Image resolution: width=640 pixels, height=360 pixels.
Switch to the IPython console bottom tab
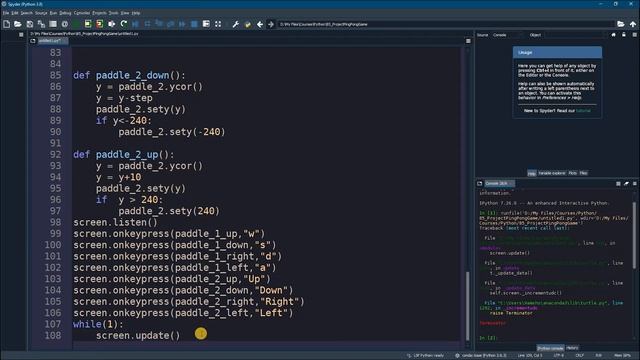pos(550,348)
